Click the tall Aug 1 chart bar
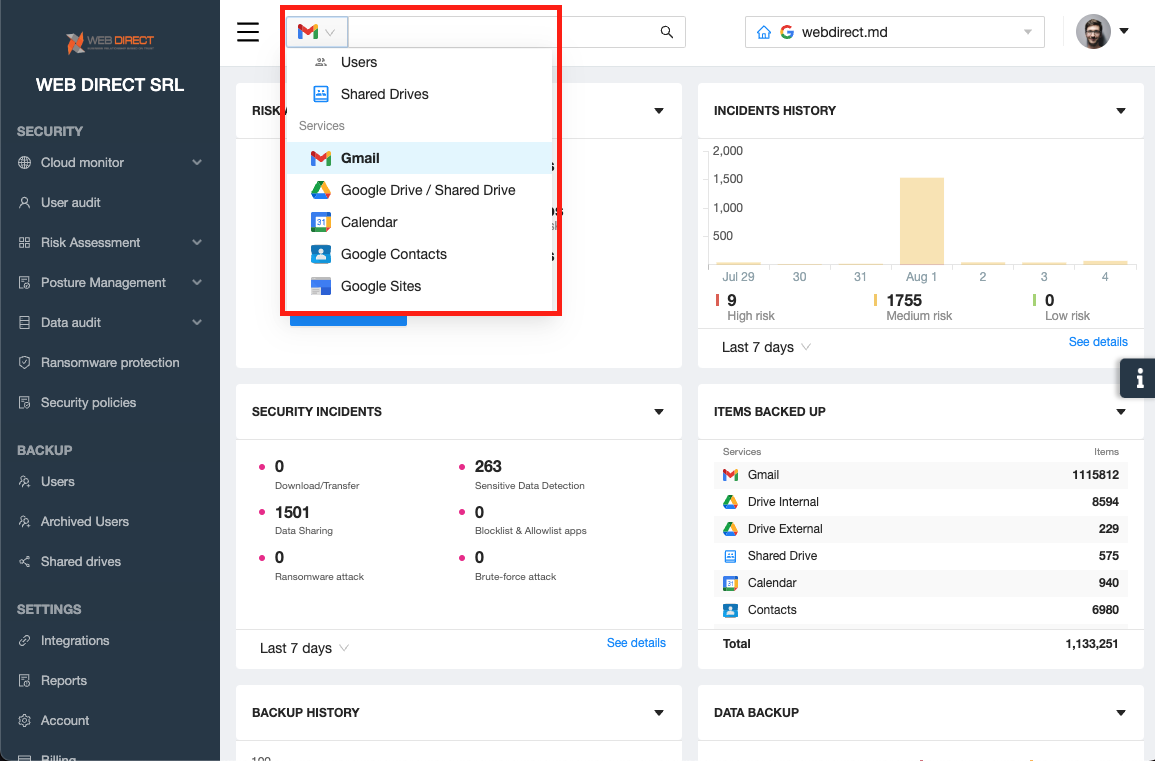The image size is (1155, 761). pyautogui.click(x=921, y=221)
